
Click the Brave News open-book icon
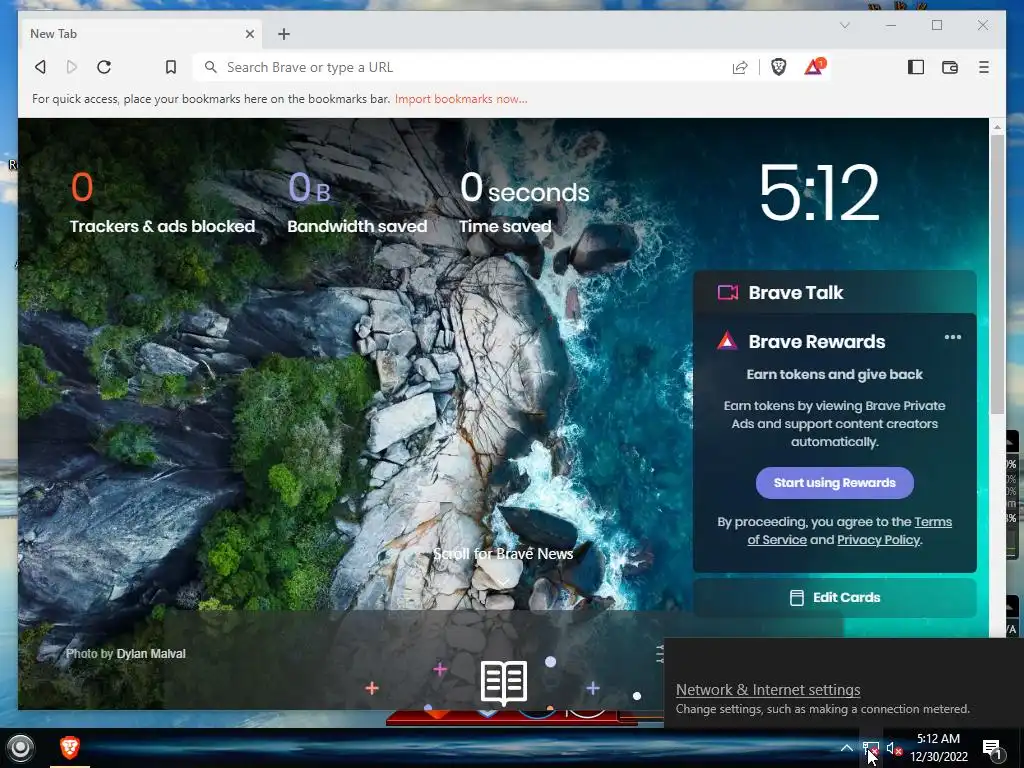click(x=504, y=683)
